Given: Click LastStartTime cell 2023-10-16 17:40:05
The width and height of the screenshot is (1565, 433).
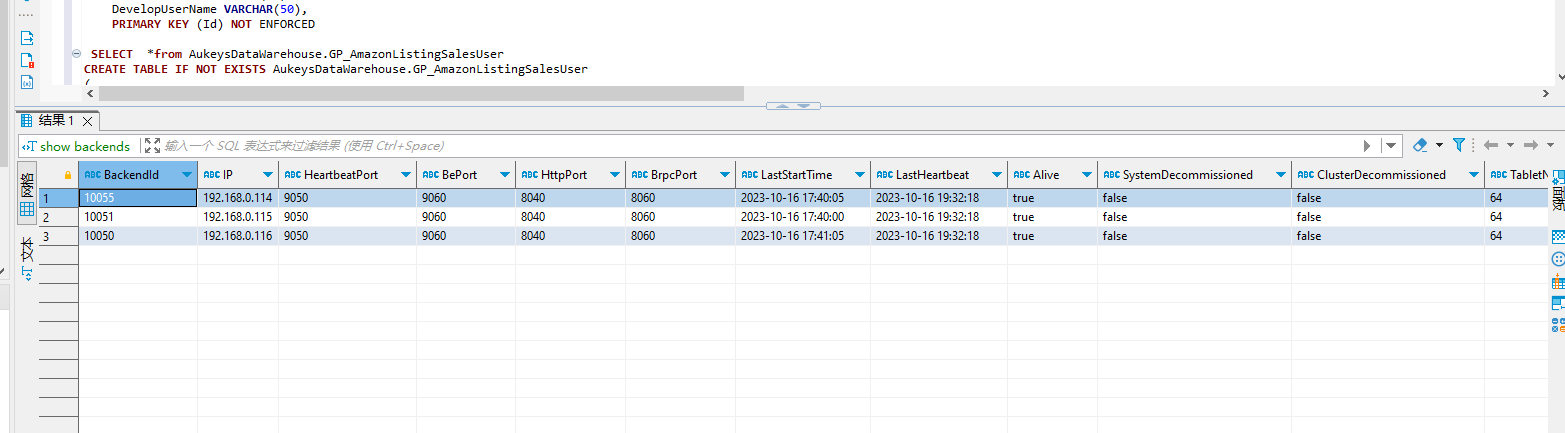Looking at the screenshot, I should (x=803, y=198).
